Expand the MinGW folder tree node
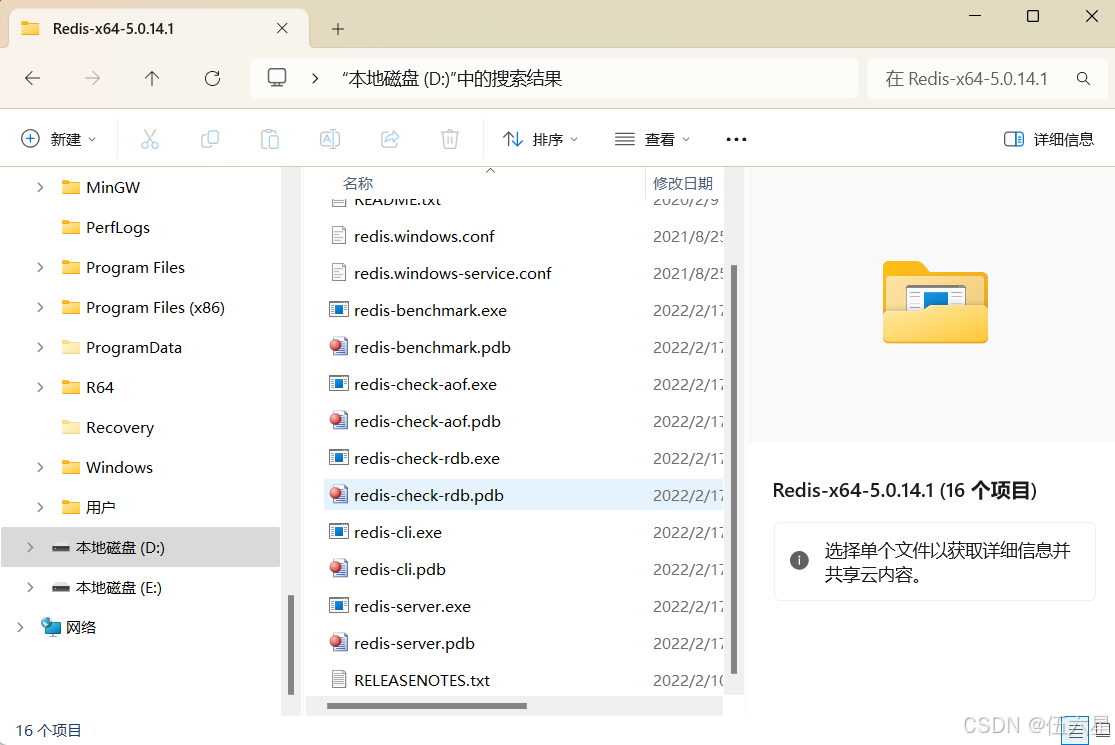This screenshot has width=1115, height=745. [x=40, y=188]
